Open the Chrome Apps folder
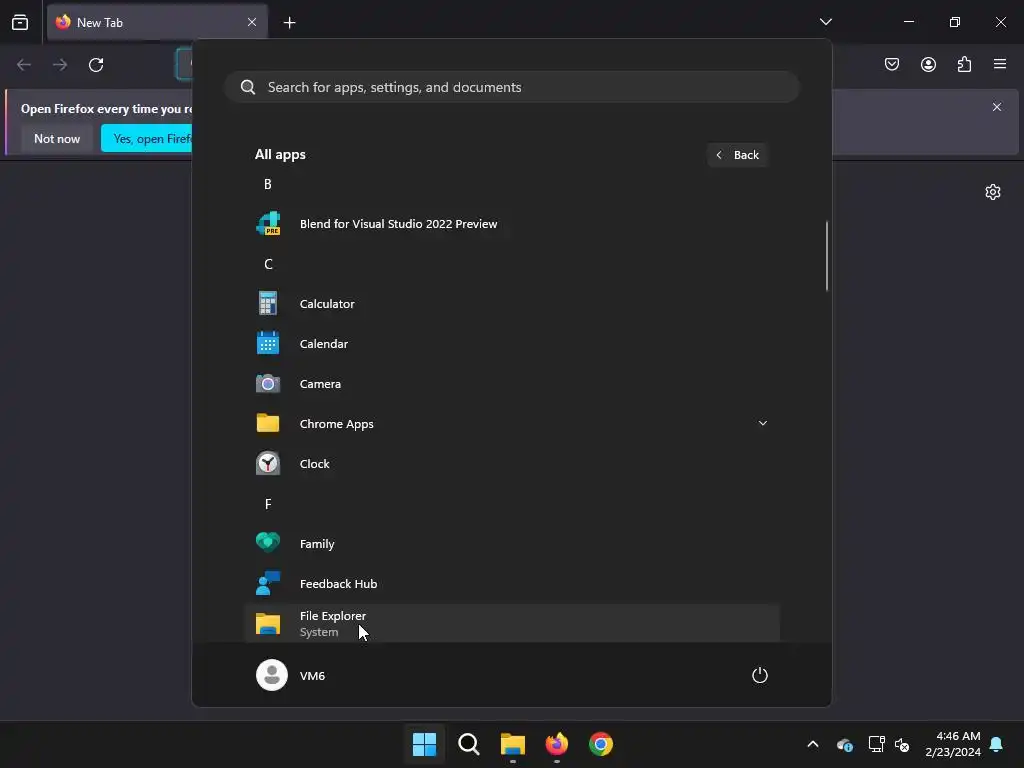 pyautogui.click(x=512, y=424)
